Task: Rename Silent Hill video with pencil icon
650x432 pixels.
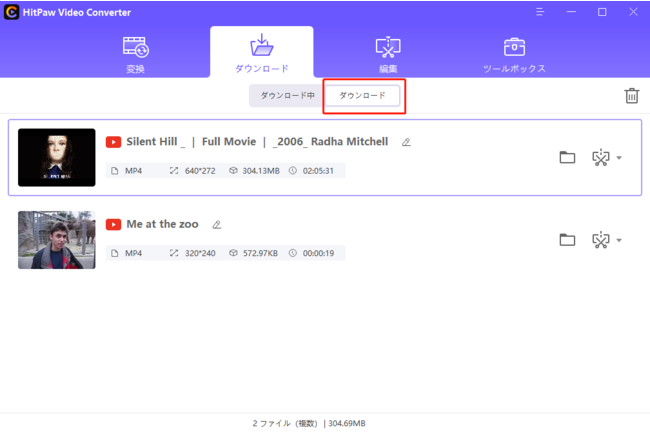Action: (x=406, y=142)
